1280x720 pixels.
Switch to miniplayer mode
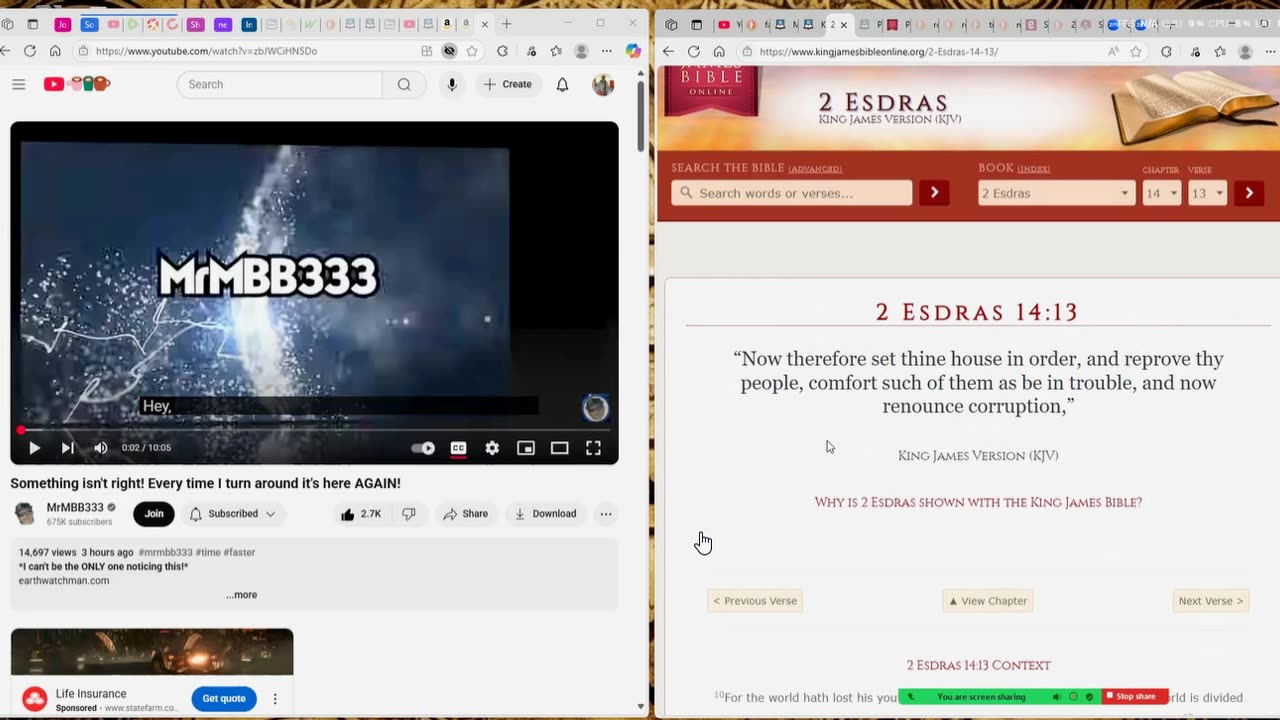pos(526,448)
